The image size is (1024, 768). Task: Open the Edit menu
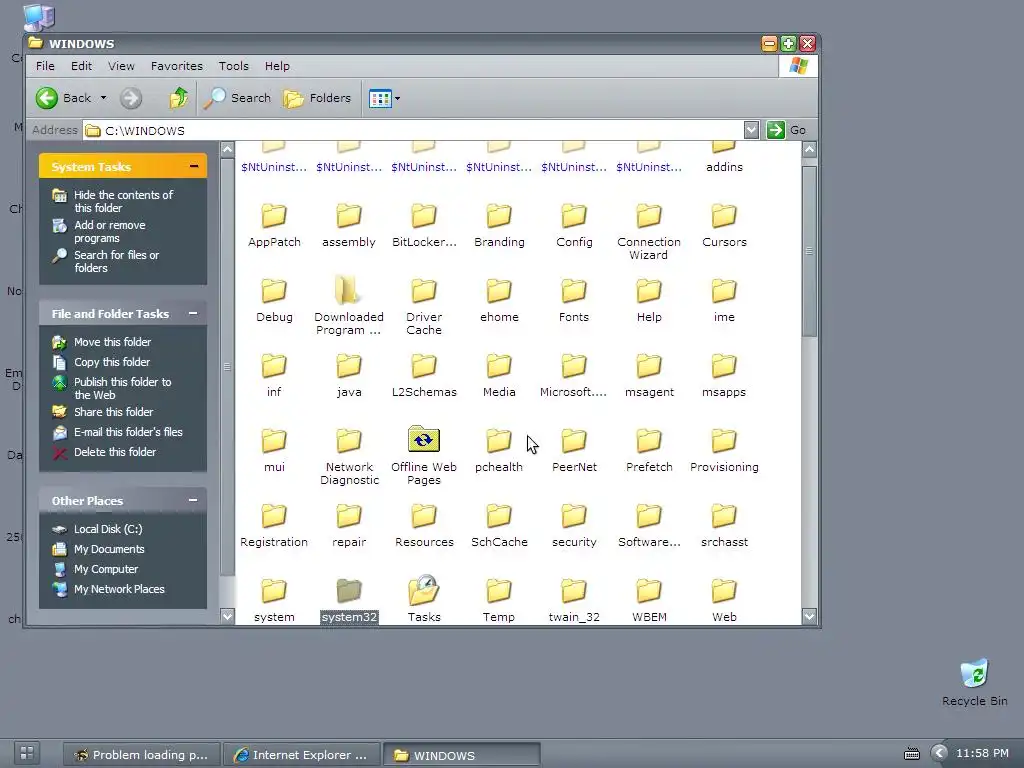(x=82, y=66)
